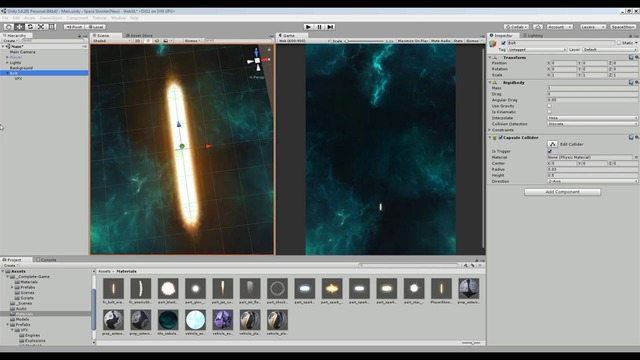Open the Account dropdown
Viewport: 640px width, 360px height.
point(560,27)
